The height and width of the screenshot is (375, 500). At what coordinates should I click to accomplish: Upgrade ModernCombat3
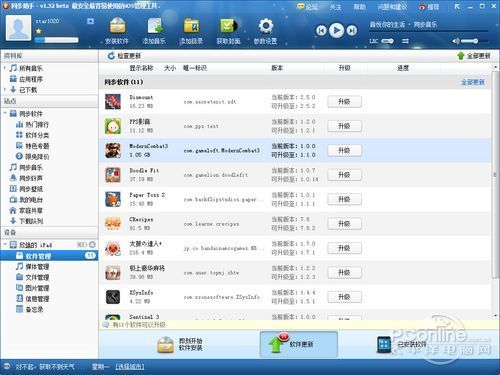[x=344, y=150]
